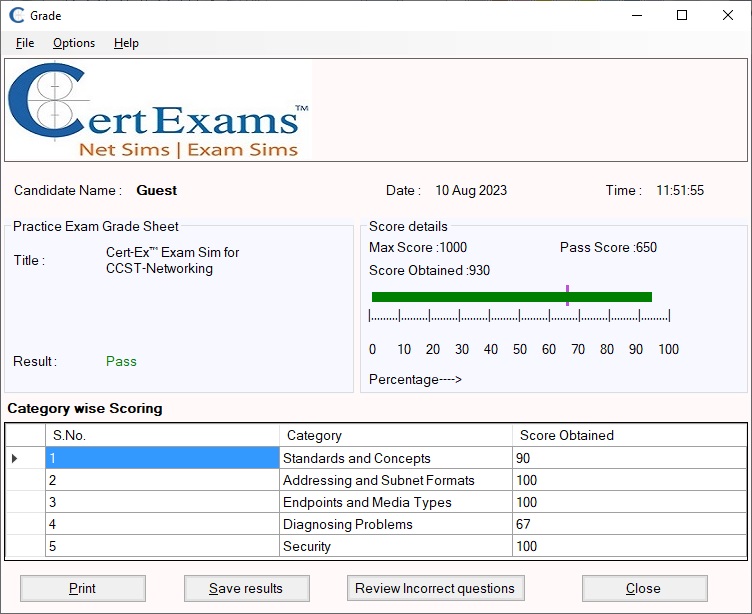Select the Addressing and Subnet Formats cell
The image size is (752, 614).
click(x=396, y=480)
